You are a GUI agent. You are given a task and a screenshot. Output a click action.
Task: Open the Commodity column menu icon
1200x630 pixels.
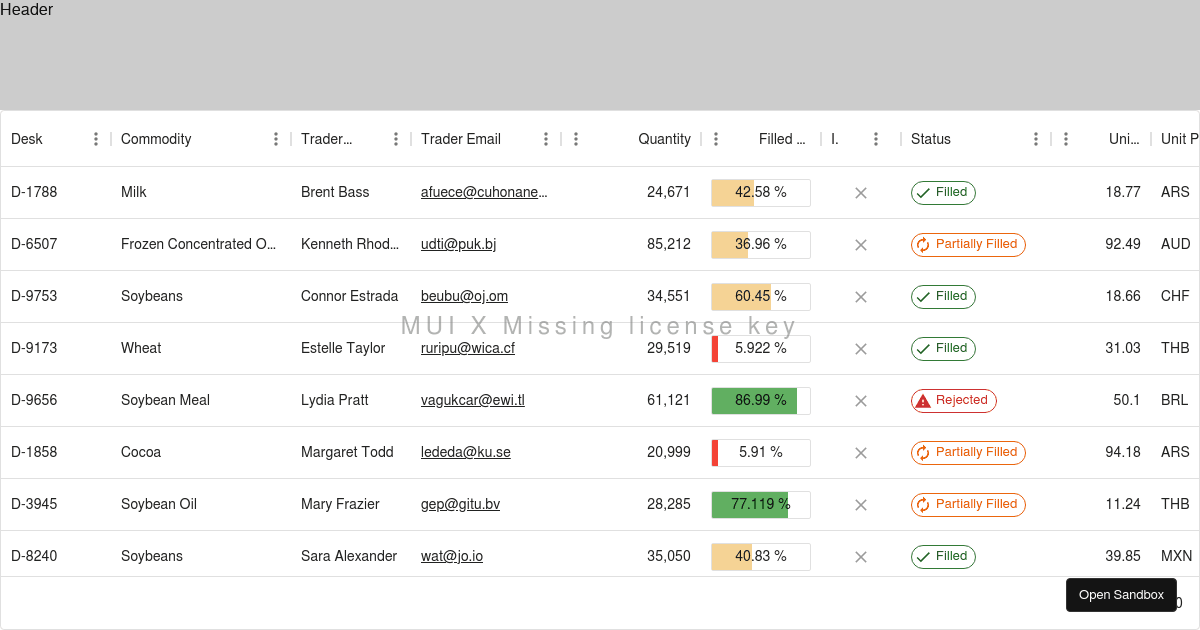[x=276, y=139]
